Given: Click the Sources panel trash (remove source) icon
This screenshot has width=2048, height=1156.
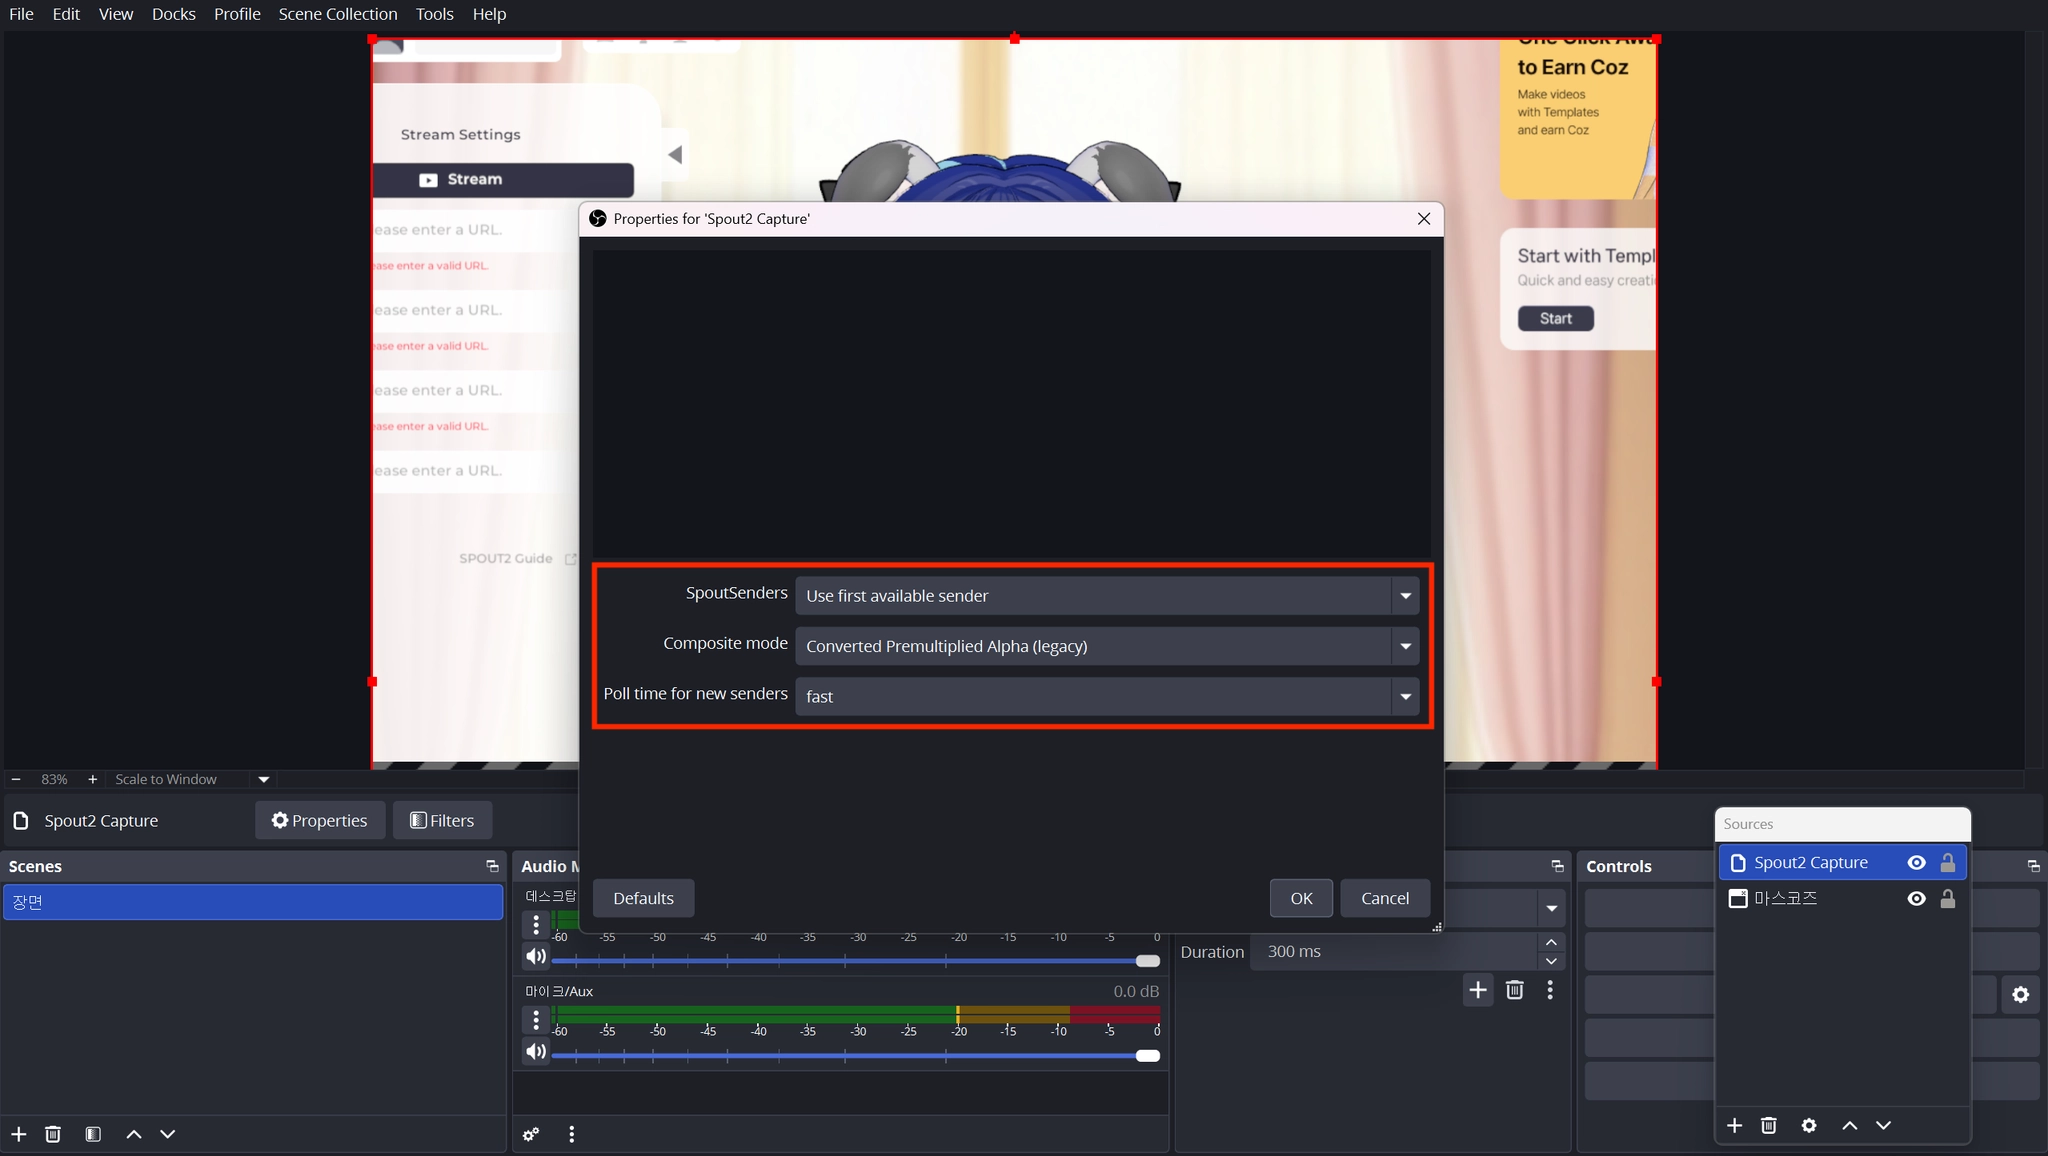Looking at the screenshot, I should [1768, 1125].
